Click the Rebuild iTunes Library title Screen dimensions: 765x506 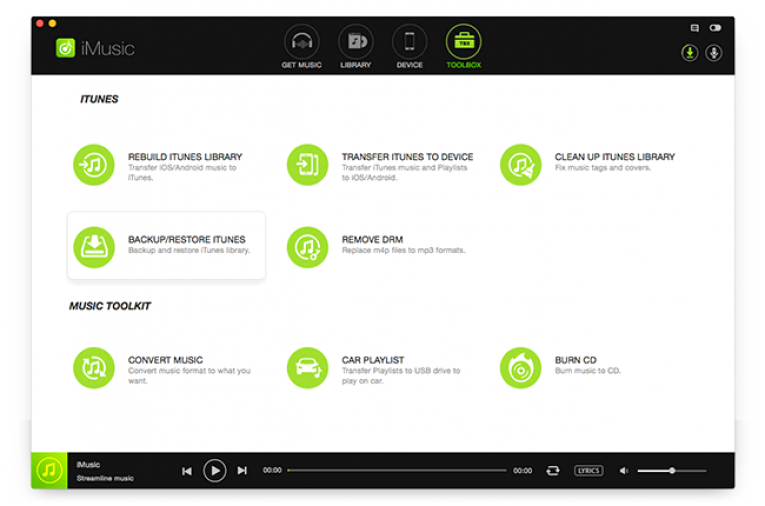click(185, 157)
